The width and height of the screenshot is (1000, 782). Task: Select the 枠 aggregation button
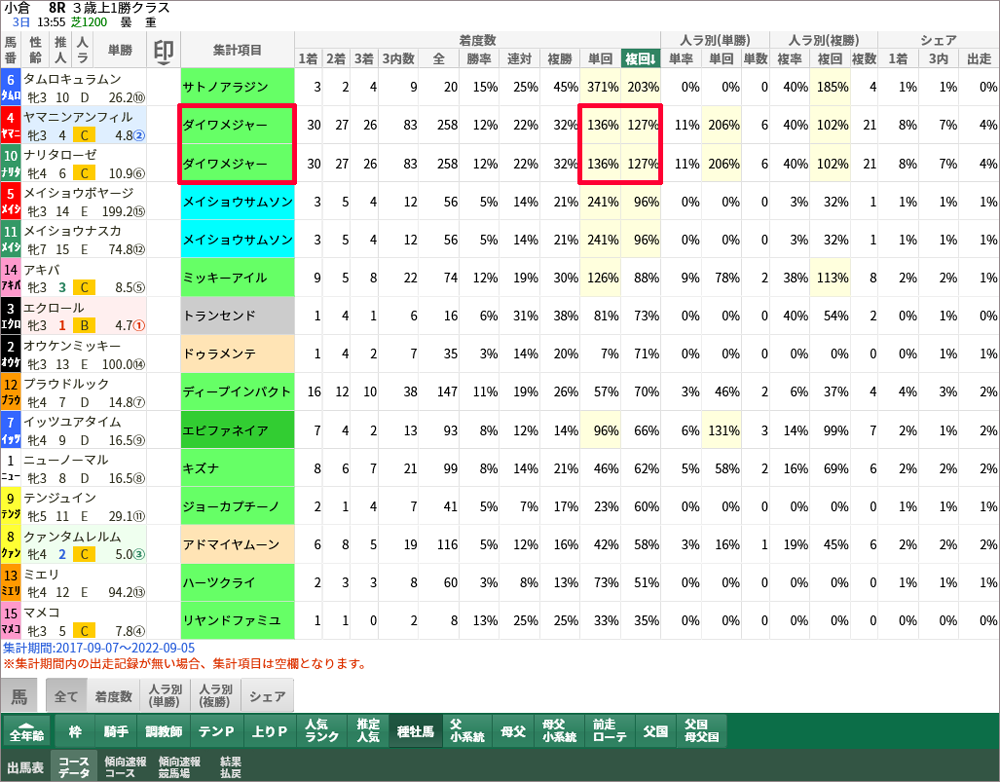coord(75,731)
